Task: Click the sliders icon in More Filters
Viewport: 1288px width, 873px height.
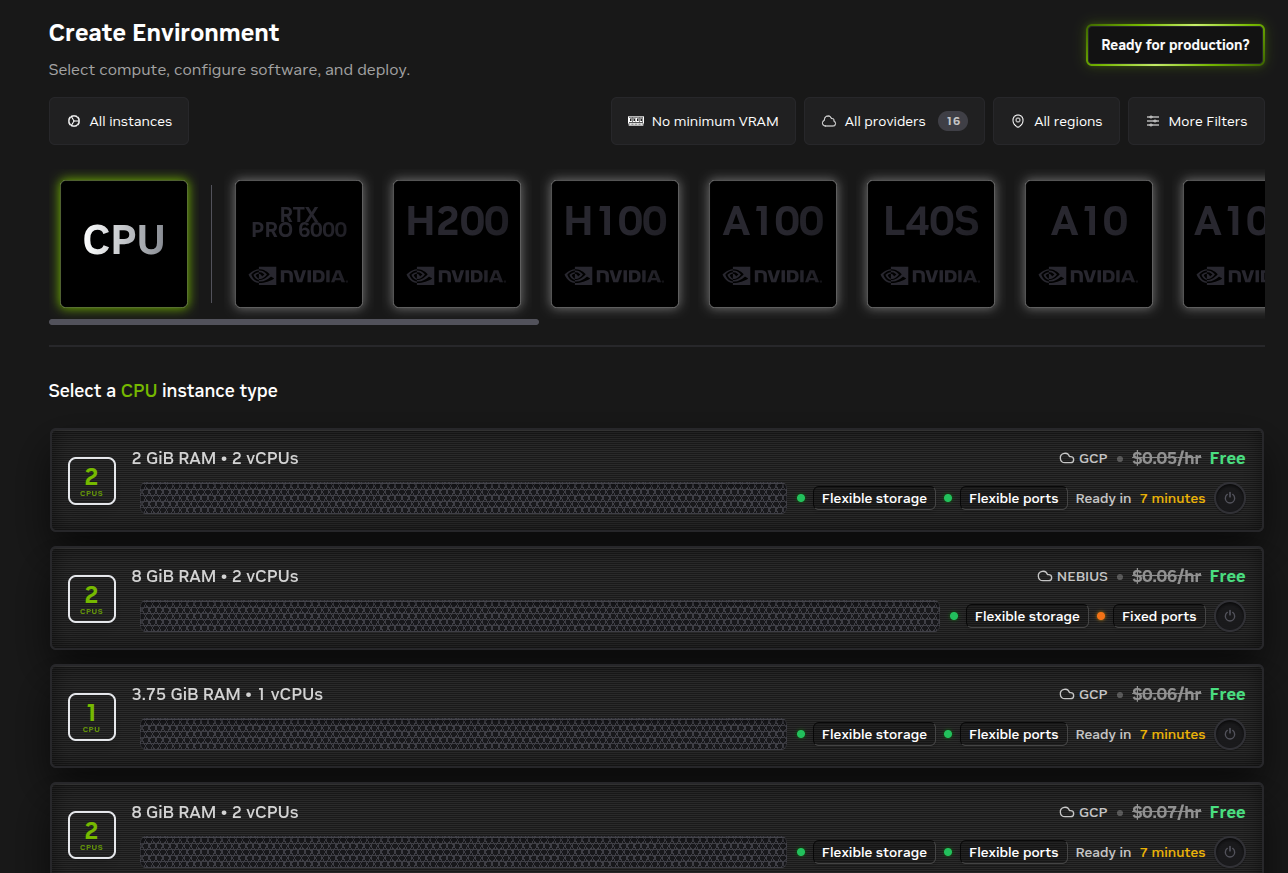Action: [1153, 121]
